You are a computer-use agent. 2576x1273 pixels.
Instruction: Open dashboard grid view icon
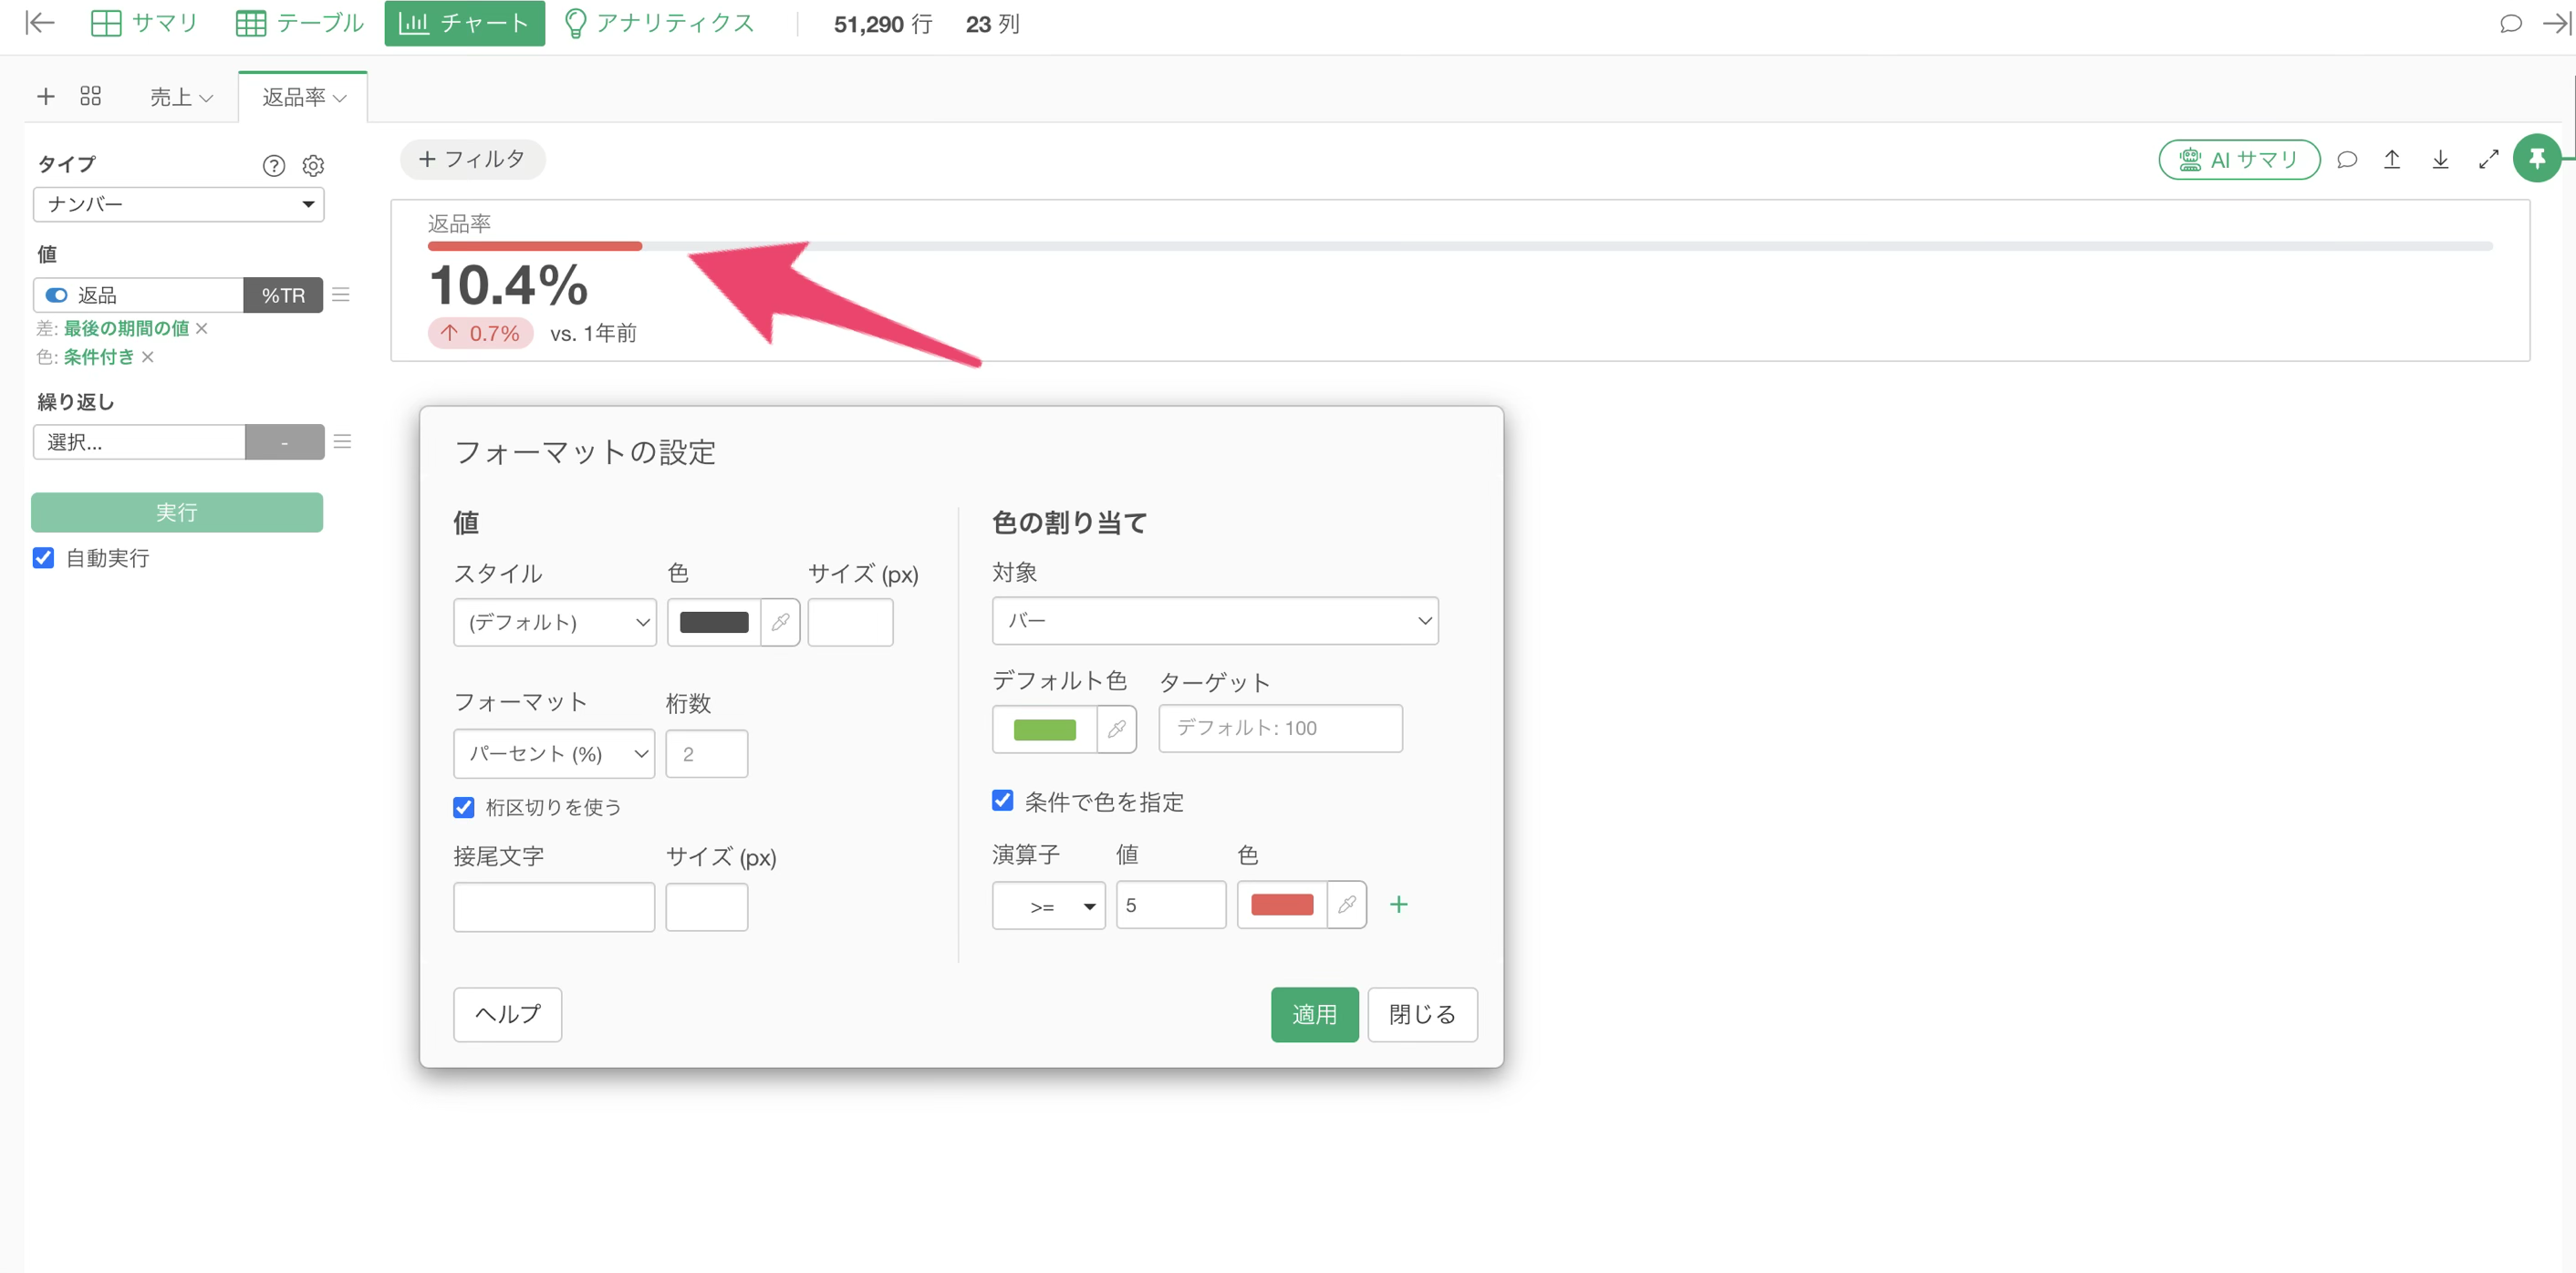pos(91,96)
